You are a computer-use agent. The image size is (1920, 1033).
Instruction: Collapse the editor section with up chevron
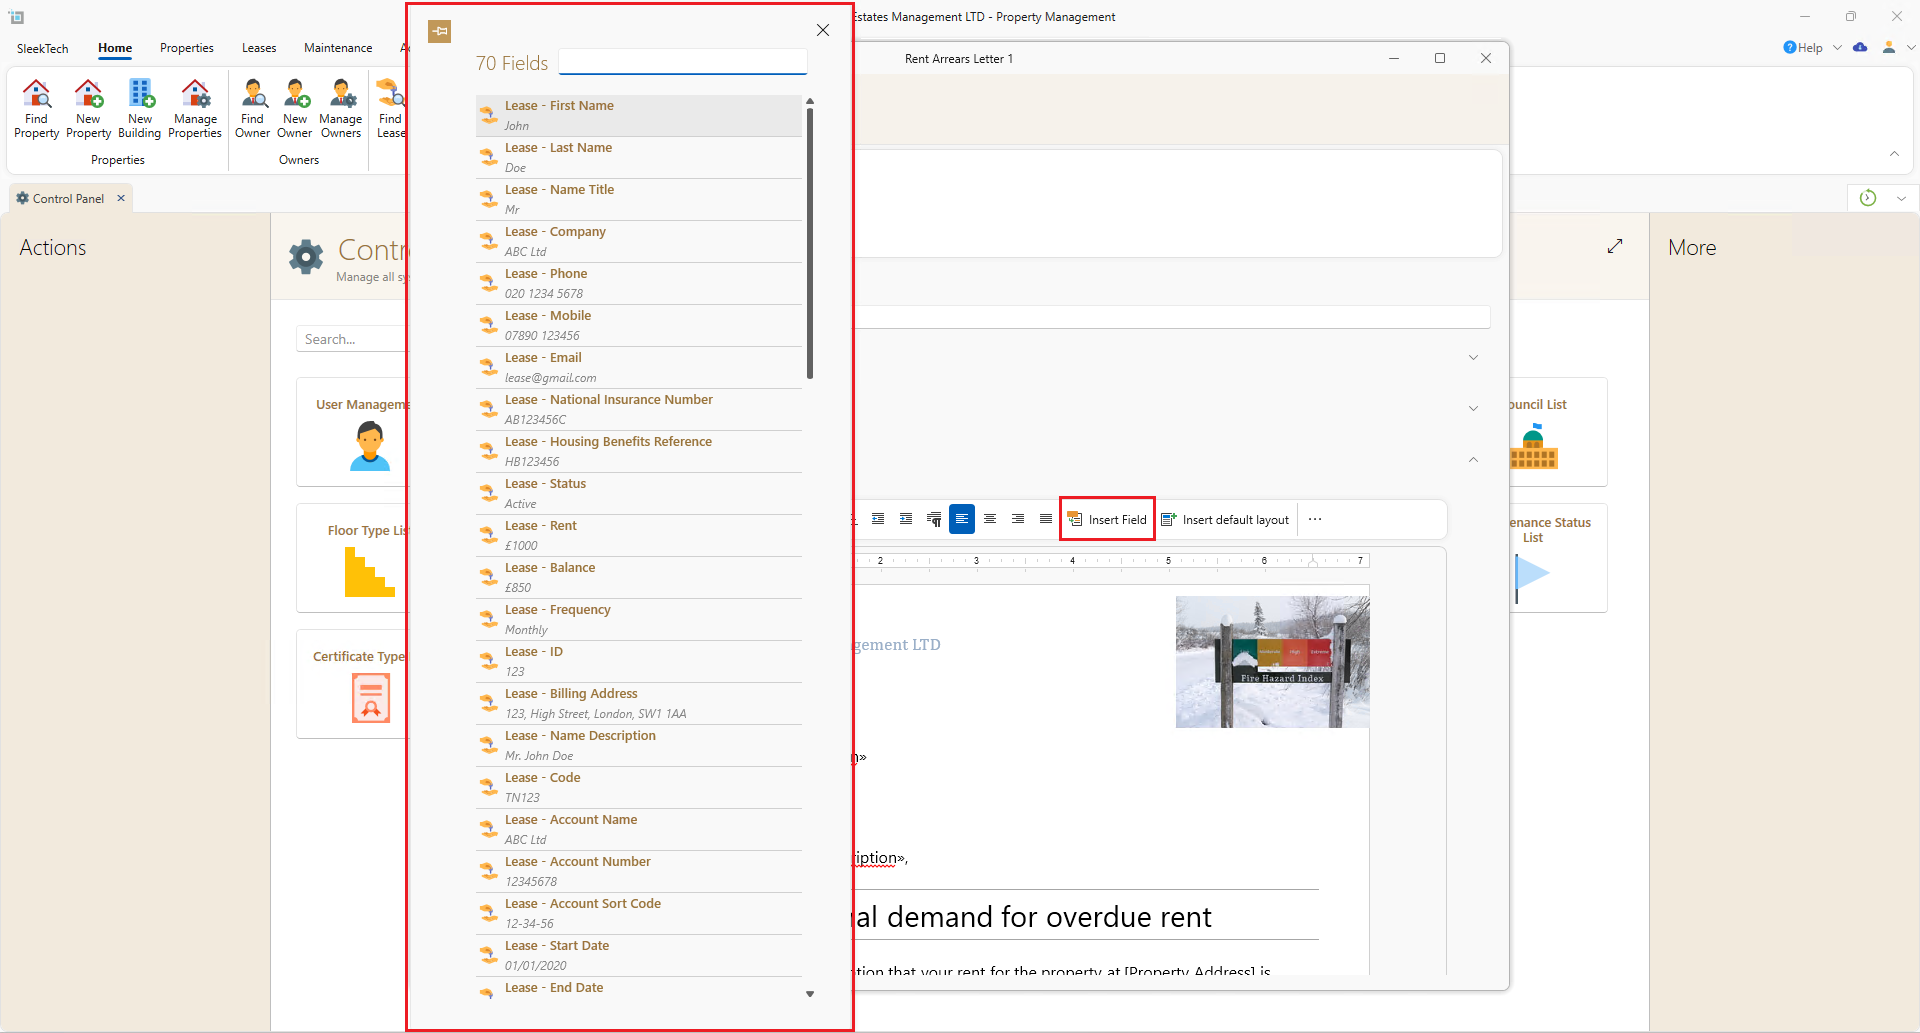pyautogui.click(x=1473, y=459)
